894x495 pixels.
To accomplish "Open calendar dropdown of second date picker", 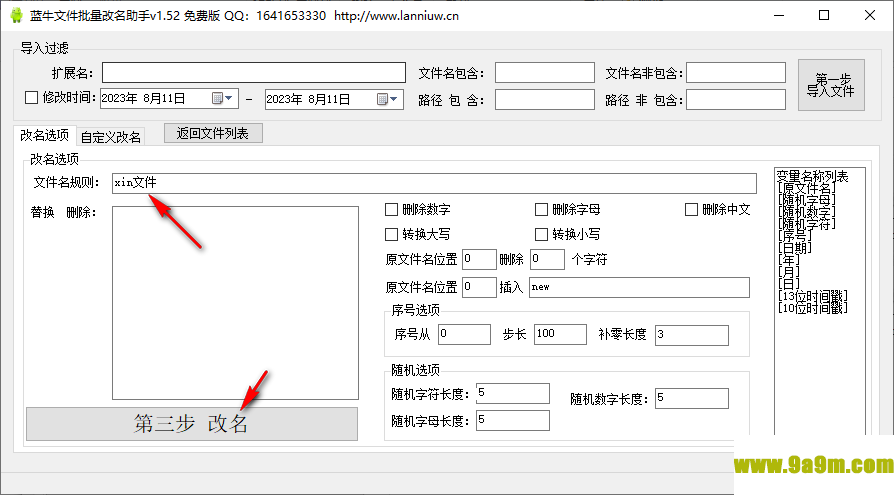I will click(x=387, y=99).
